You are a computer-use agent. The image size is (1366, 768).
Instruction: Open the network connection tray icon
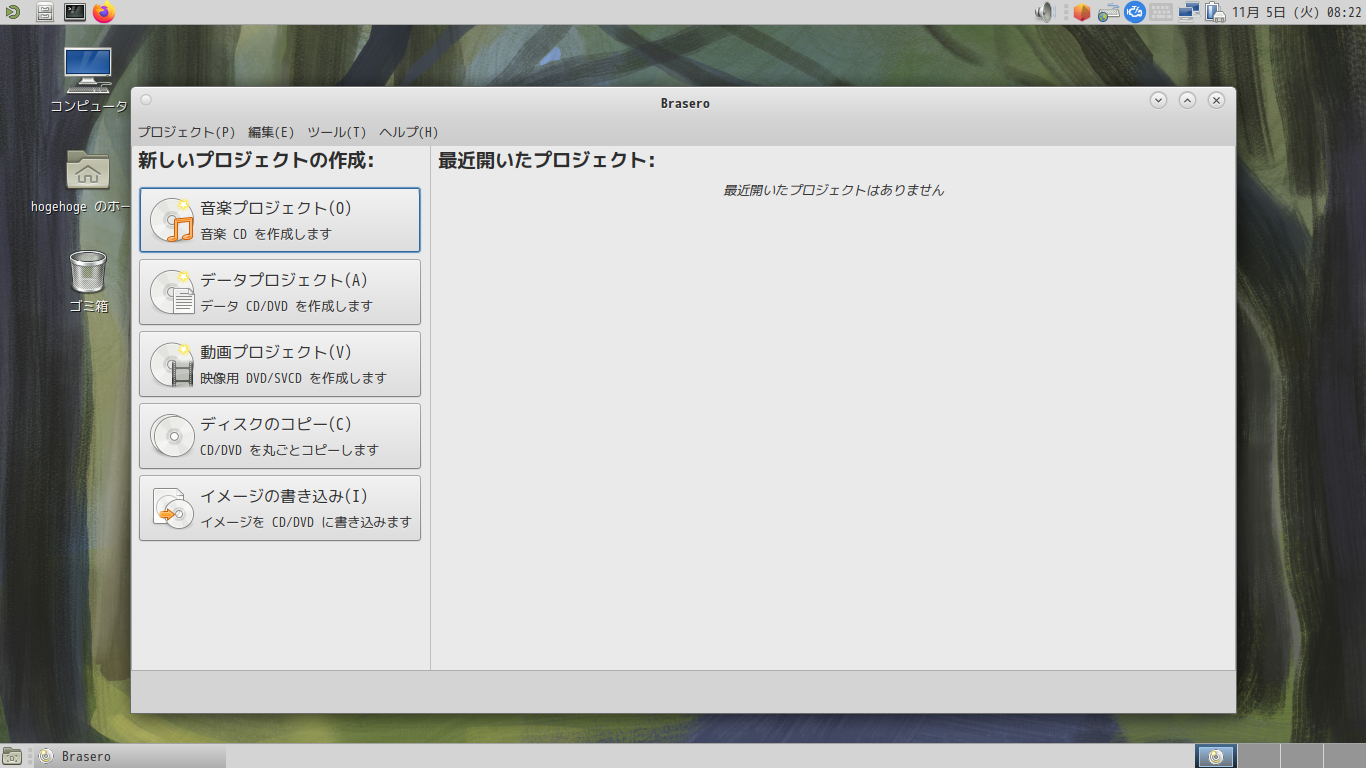click(x=1188, y=12)
